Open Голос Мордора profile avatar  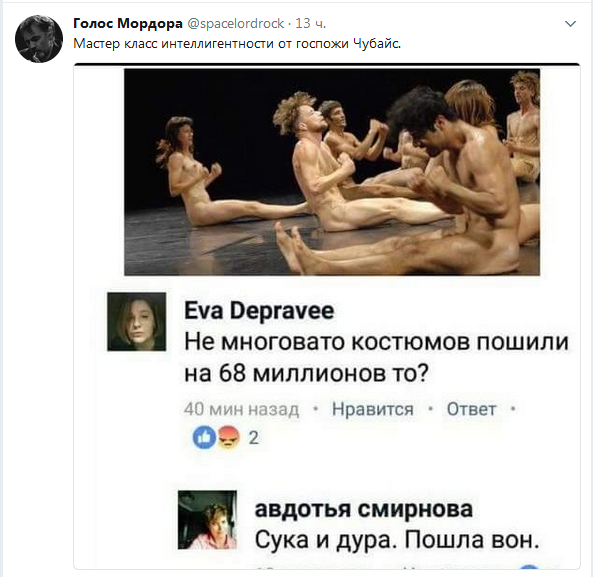(39, 39)
